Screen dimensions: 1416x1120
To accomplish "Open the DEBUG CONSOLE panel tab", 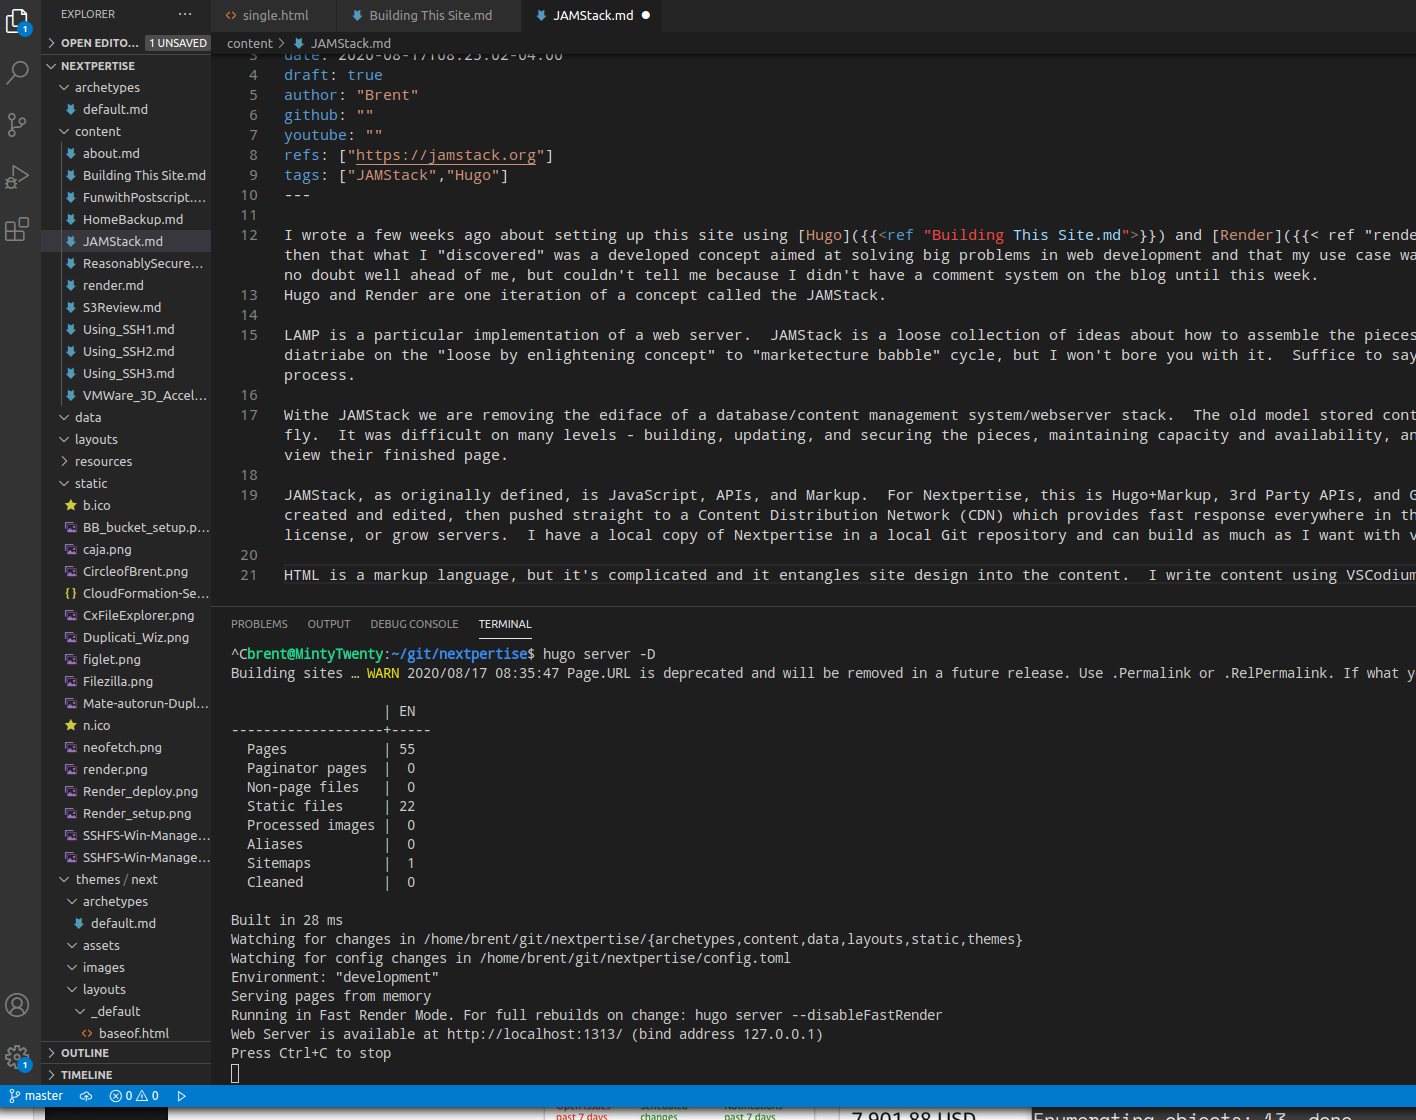I will [414, 624].
